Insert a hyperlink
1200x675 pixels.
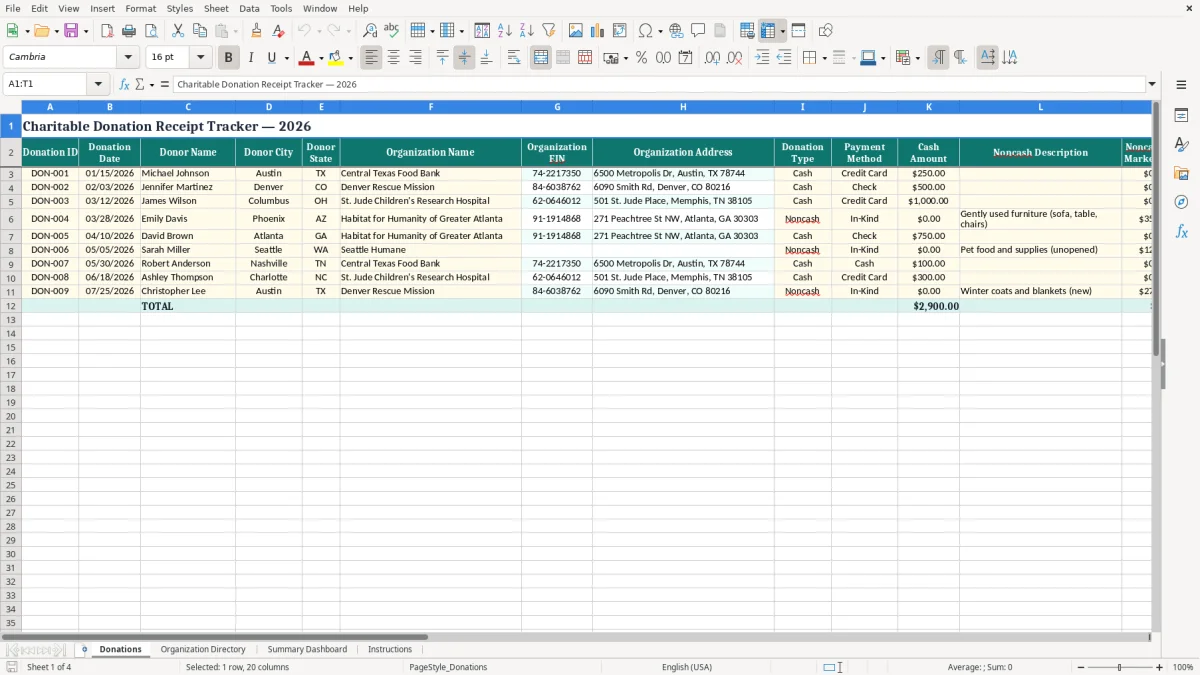click(x=676, y=31)
